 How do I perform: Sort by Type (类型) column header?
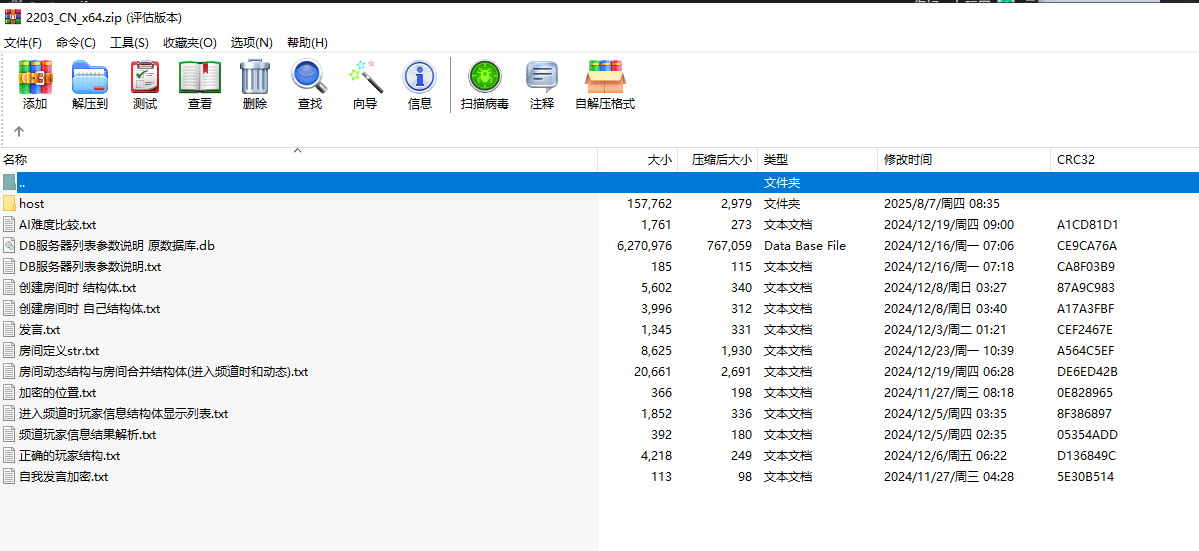click(817, 160)
